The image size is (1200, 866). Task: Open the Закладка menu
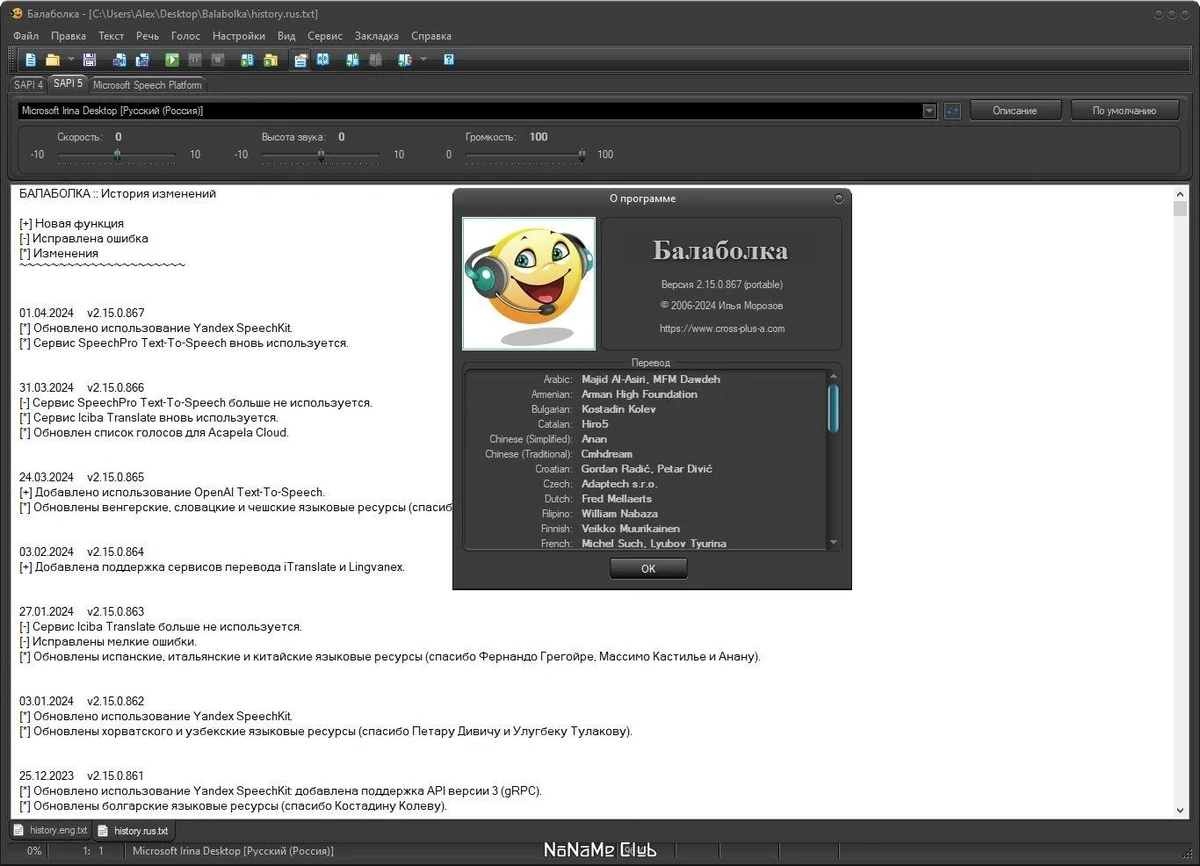coord(377,36)
